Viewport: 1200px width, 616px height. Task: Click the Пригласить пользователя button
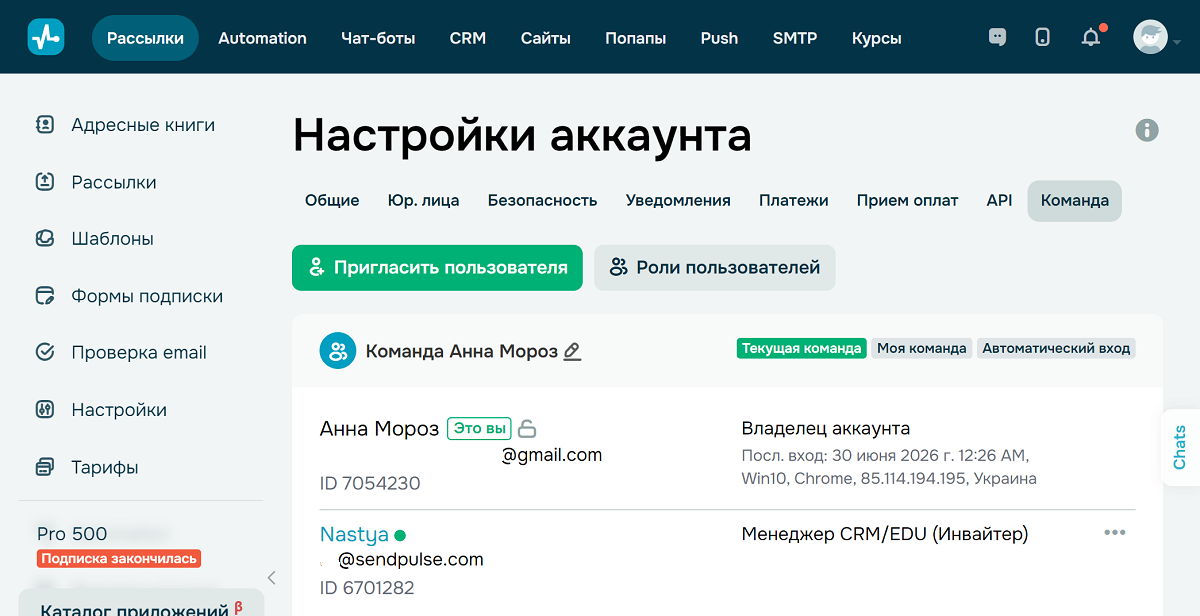437,267
